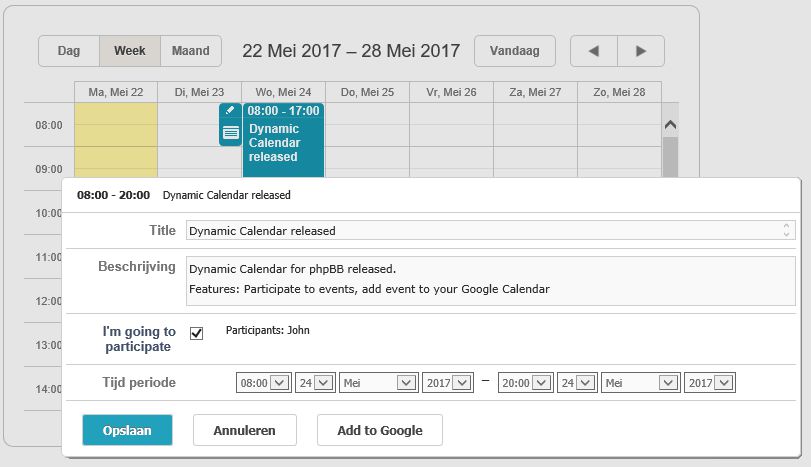
Task: Open the start time 08:00 dropdown
Action: pyautogui.click(x=264, y=383)
